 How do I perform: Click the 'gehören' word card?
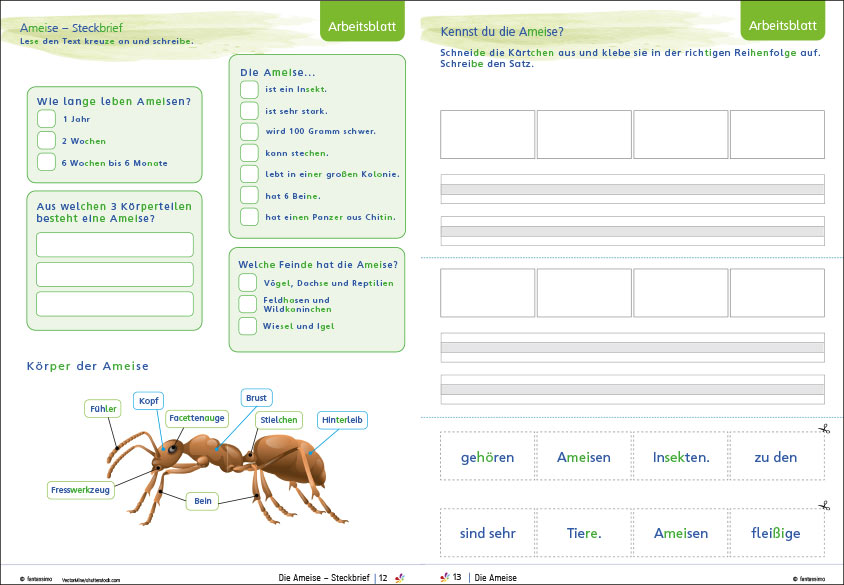[487, 456]
